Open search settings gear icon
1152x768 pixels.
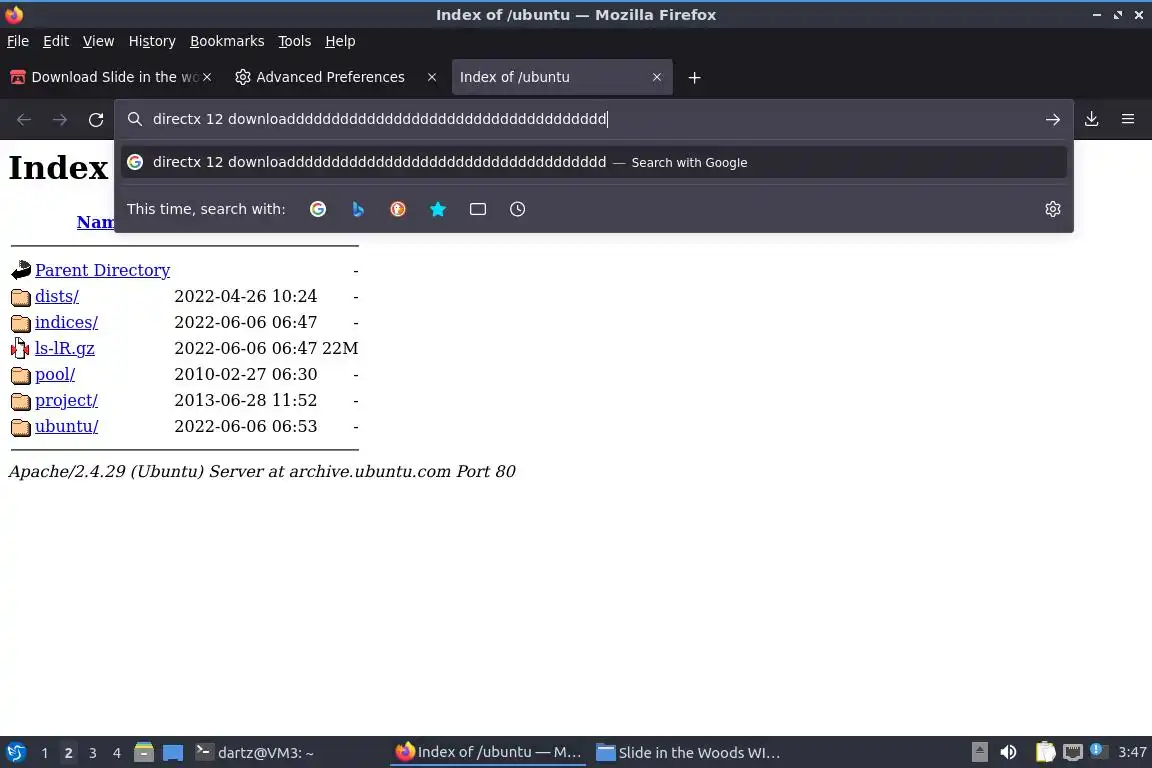tap(1052, 209)
